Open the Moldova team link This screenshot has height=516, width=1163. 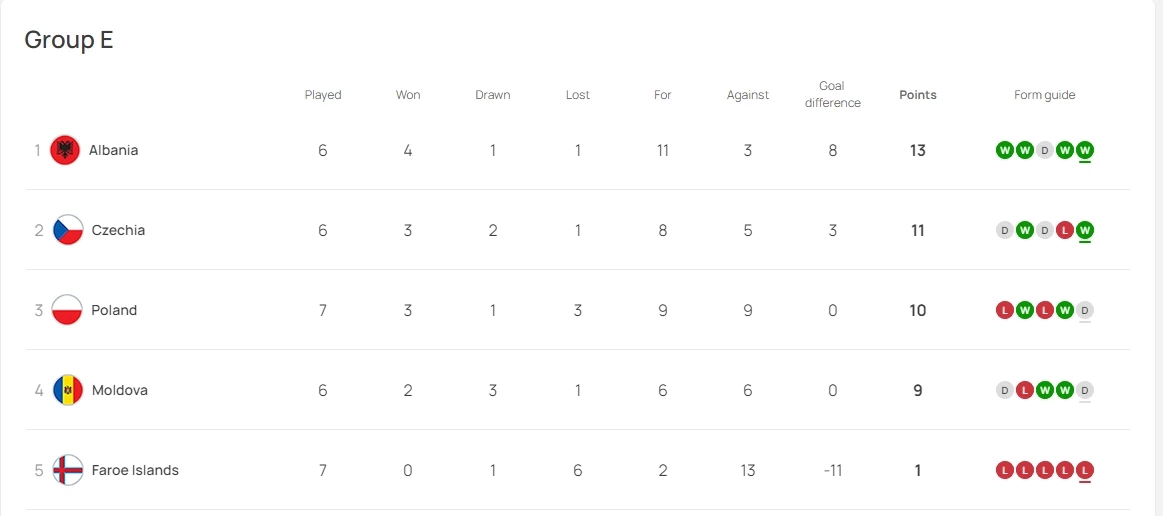pyautogui.click(x=119, y=390)
